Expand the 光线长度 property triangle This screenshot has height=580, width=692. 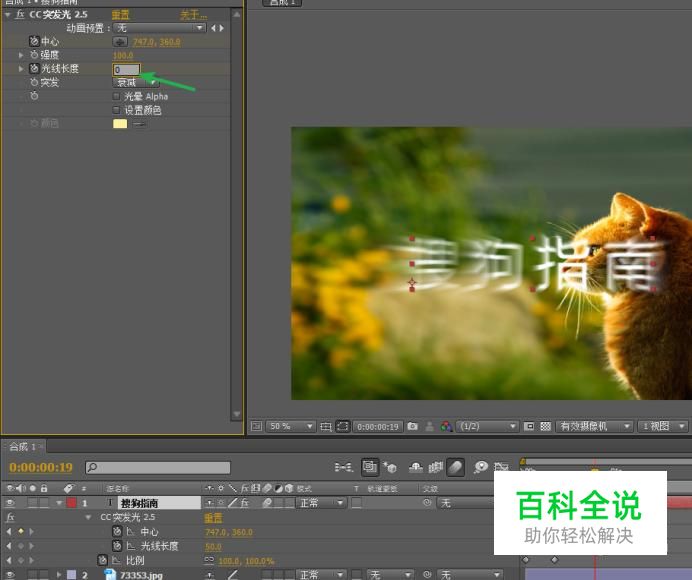click(21, 68)
